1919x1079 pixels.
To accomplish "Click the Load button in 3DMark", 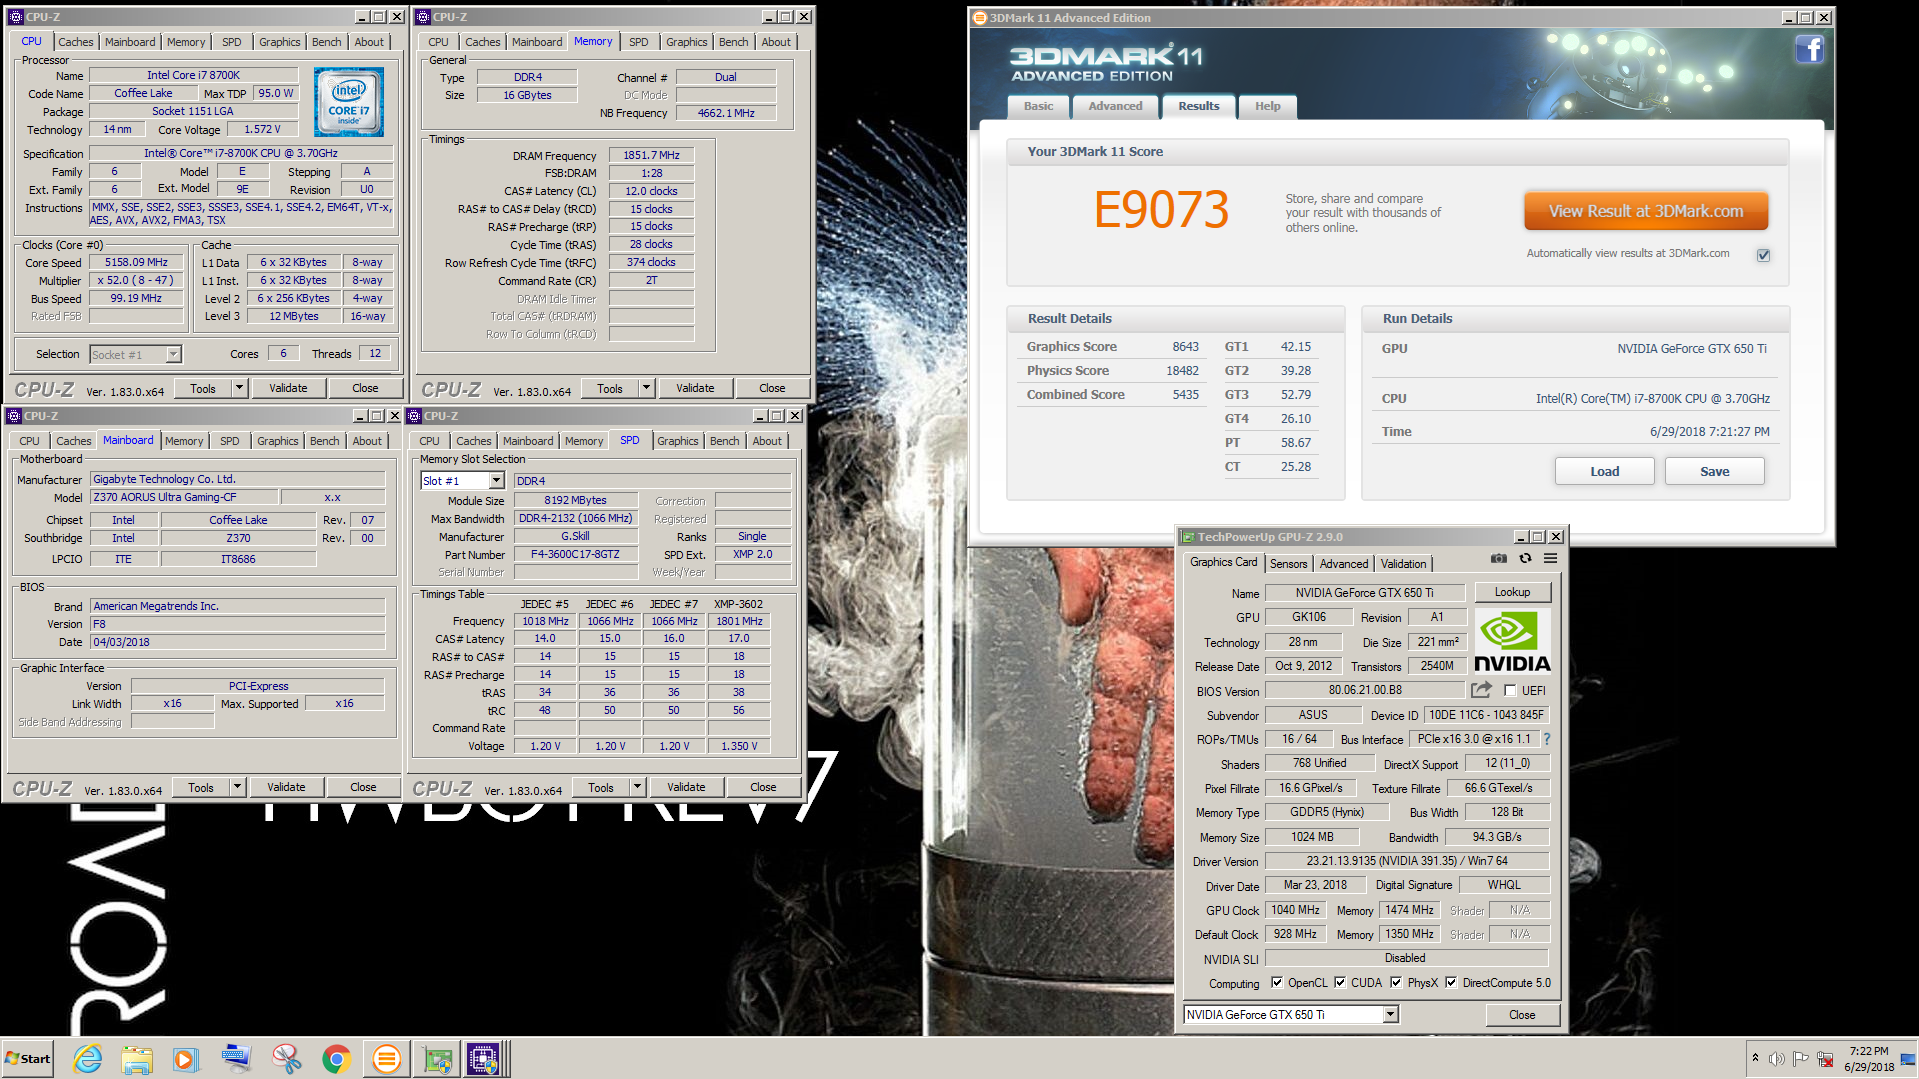I will pos(1604,472).
